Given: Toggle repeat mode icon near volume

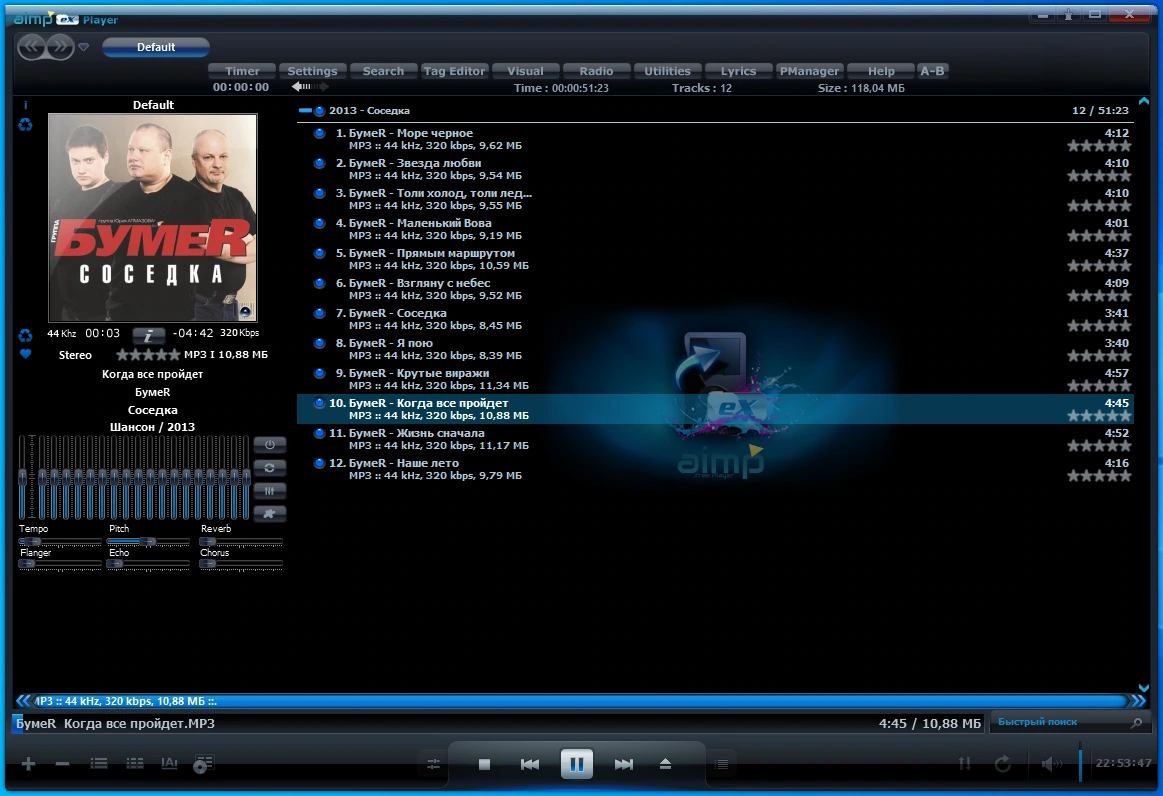Looking at the screenshot, I should (1003, 763).
